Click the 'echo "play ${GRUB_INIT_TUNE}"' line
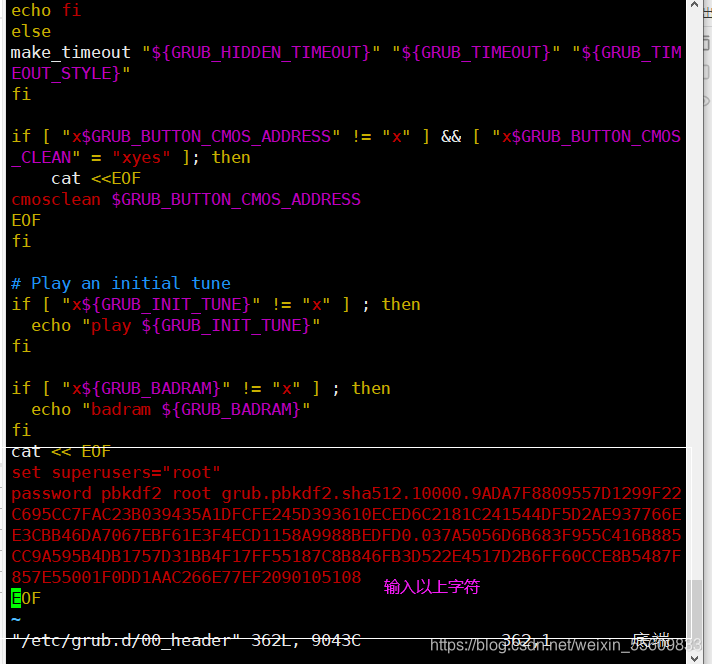The image size is (712, 664). pyautogui.click(x=176, y=326)
